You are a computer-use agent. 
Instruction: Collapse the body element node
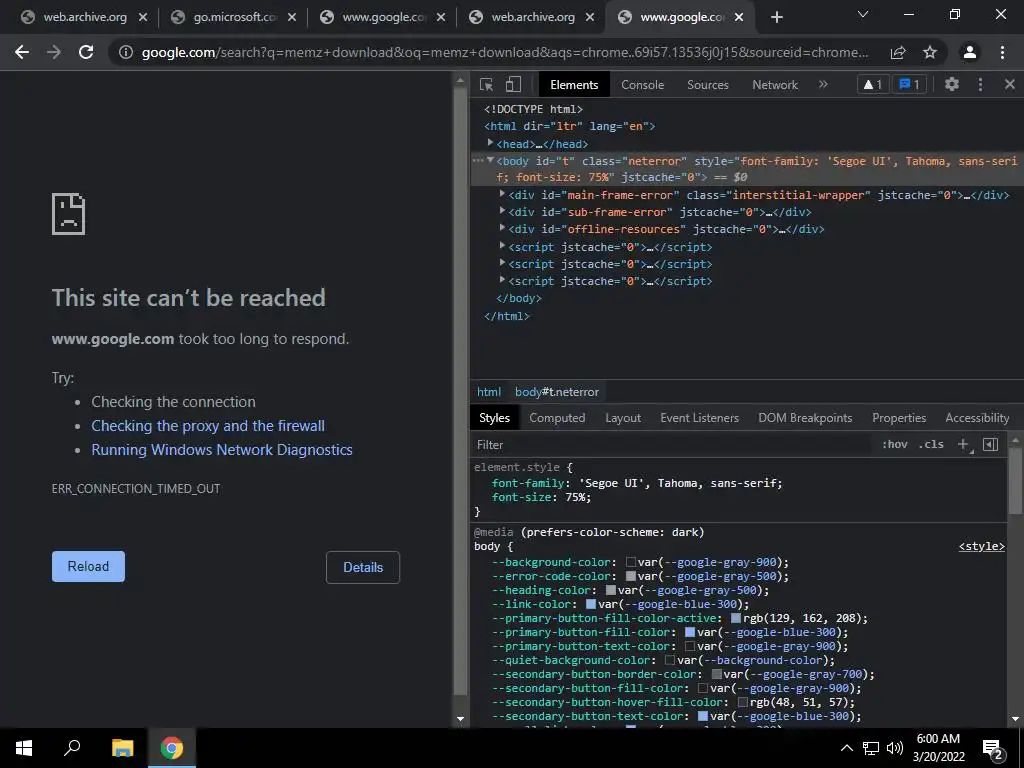[490, 160]
